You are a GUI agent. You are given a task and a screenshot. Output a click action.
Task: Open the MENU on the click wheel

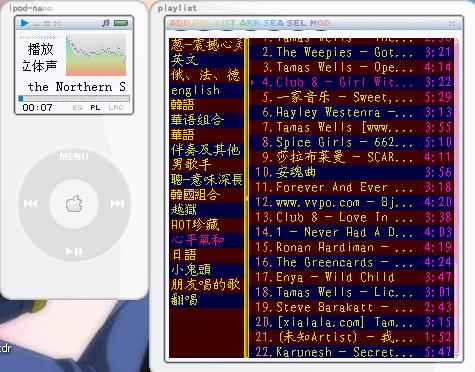[x=74, y=157]
